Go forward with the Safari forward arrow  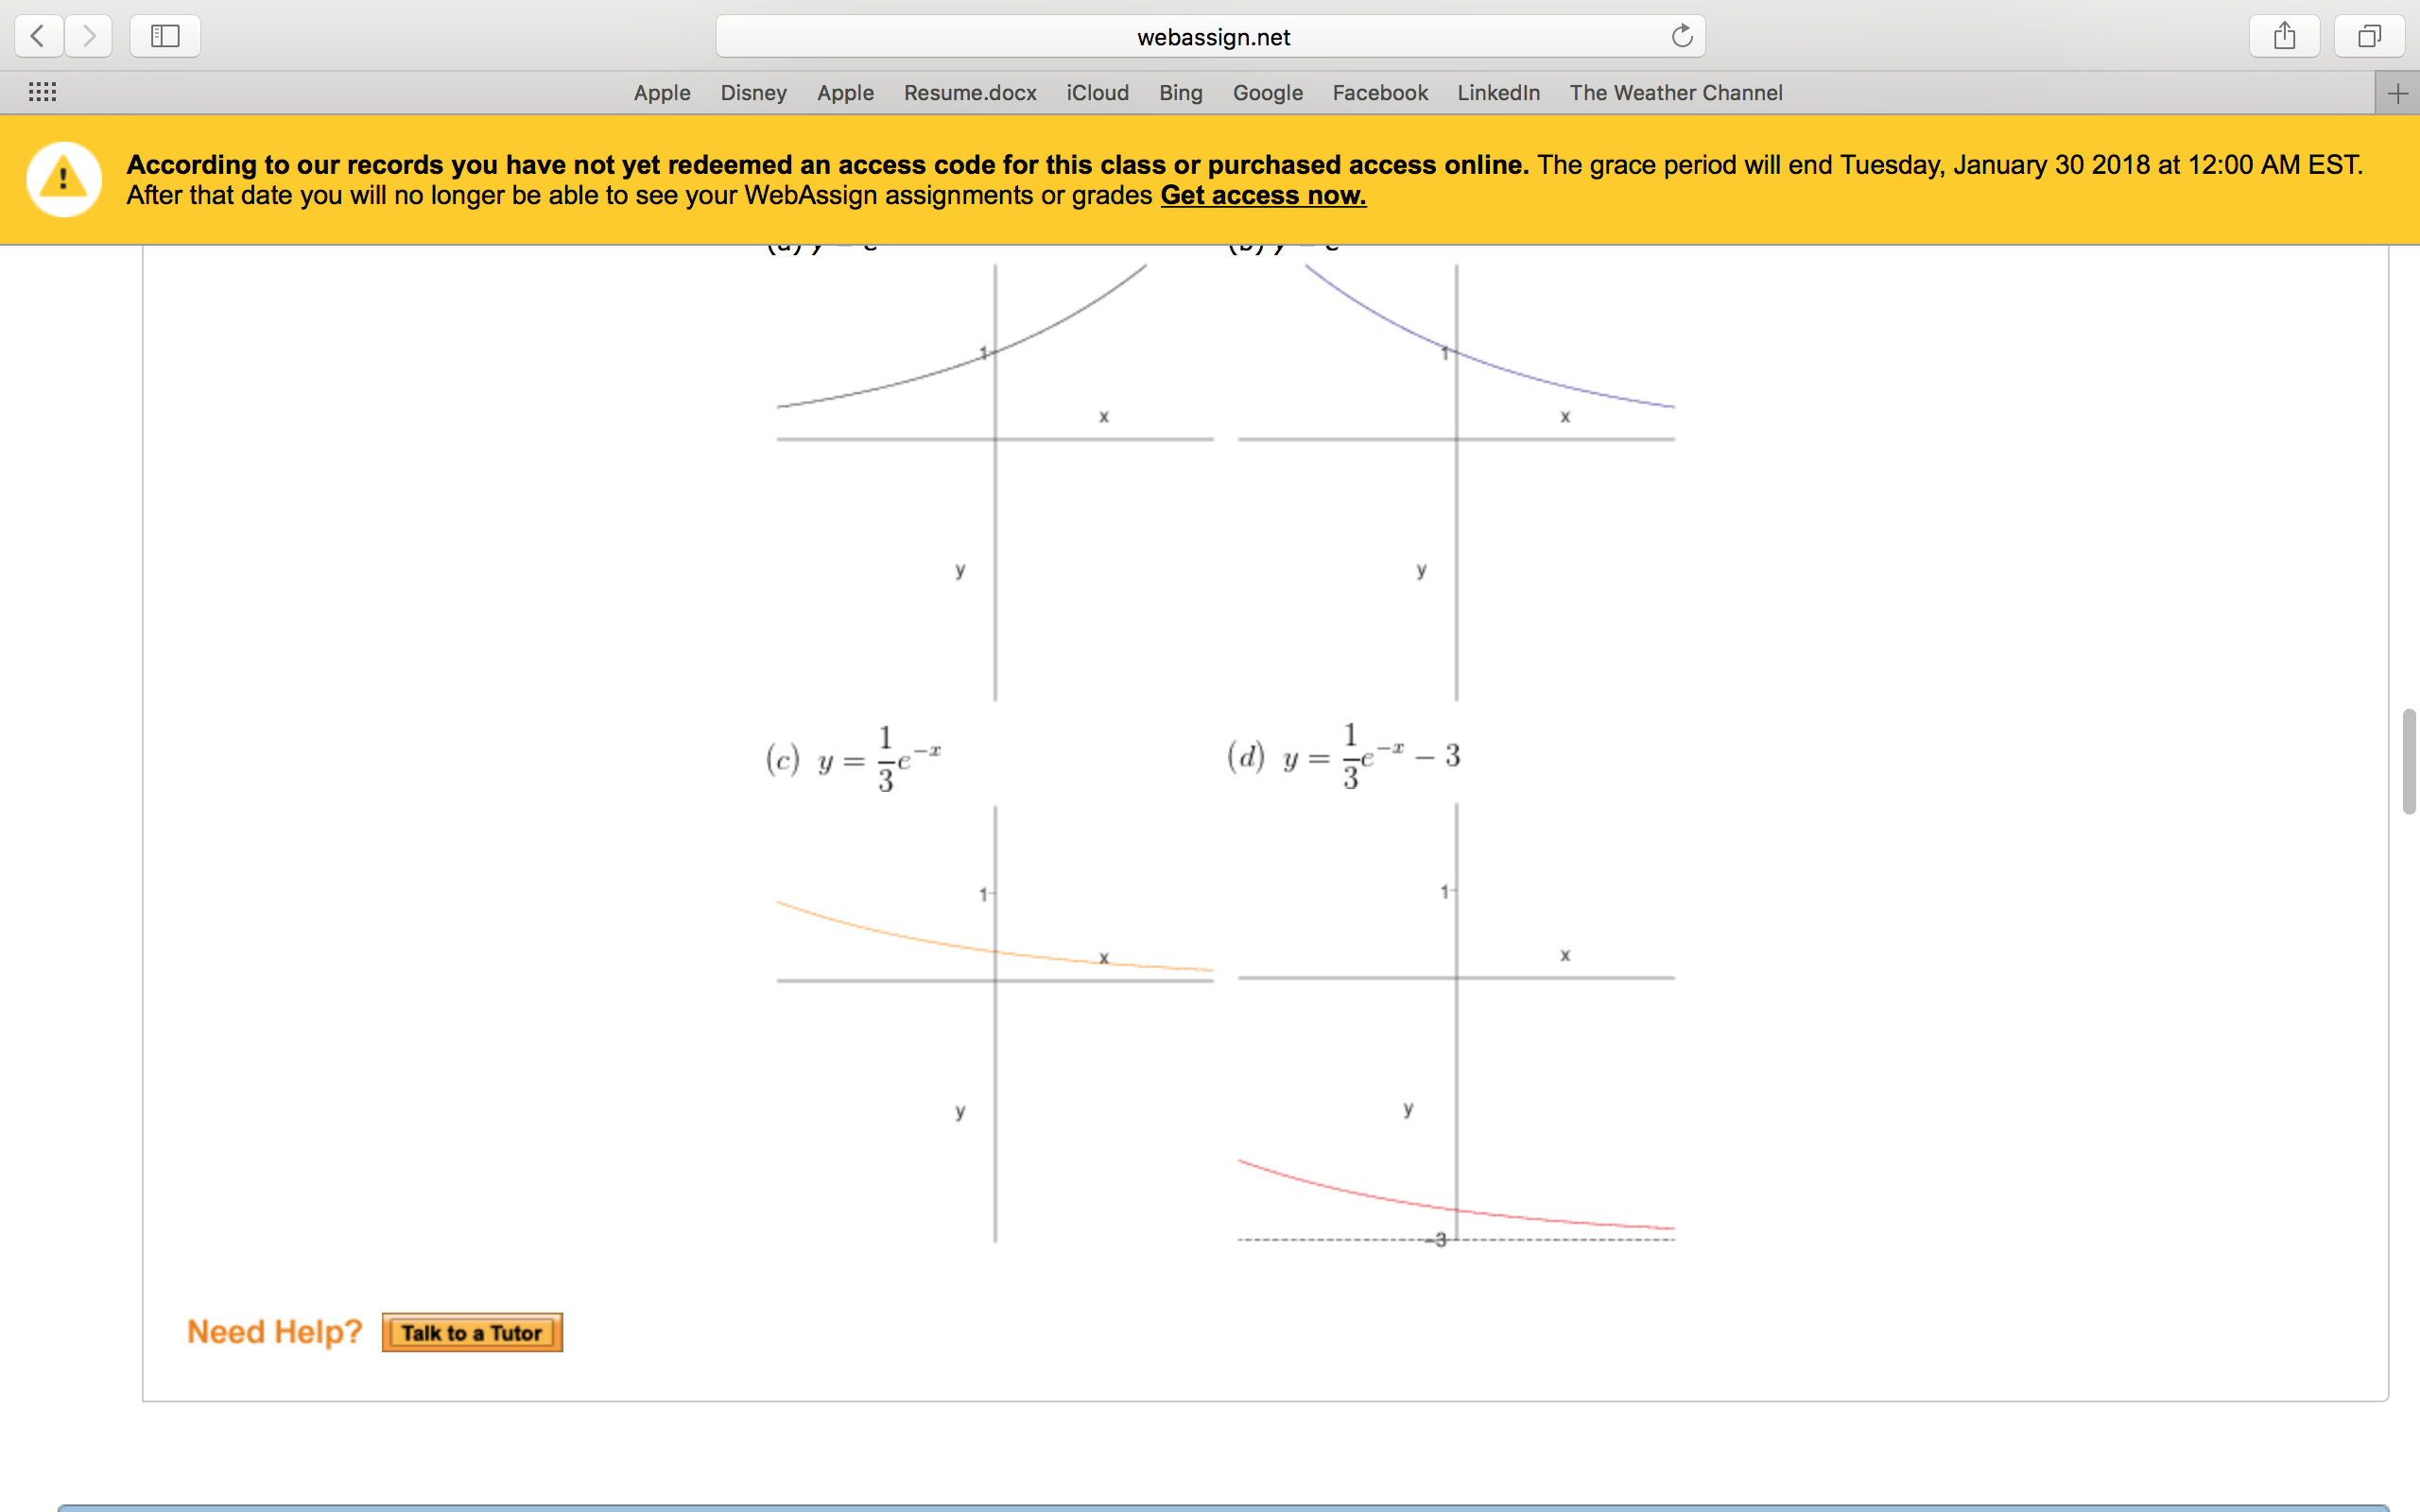tap(89, 37)
